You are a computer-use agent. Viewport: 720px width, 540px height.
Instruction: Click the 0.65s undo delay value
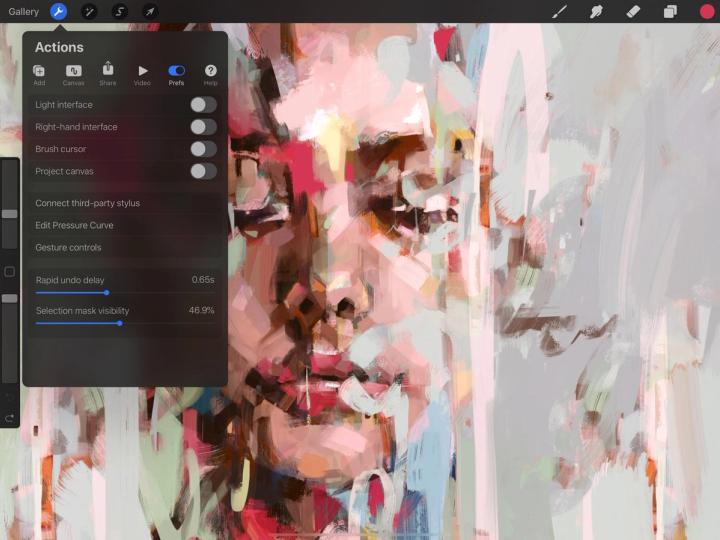click(x=203, y=280)
